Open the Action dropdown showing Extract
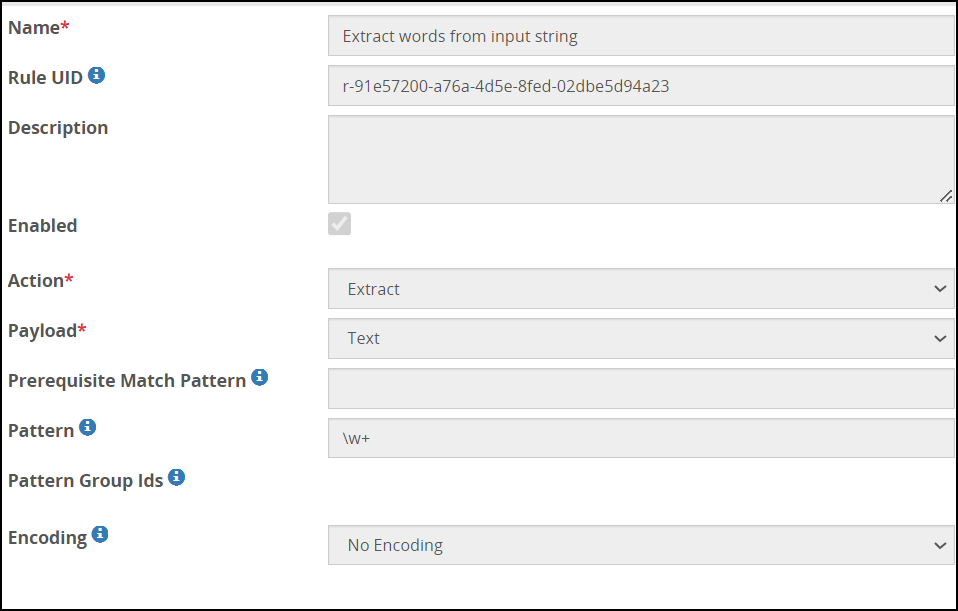Viewport: 958px width, 611px height. click(640, 289)
